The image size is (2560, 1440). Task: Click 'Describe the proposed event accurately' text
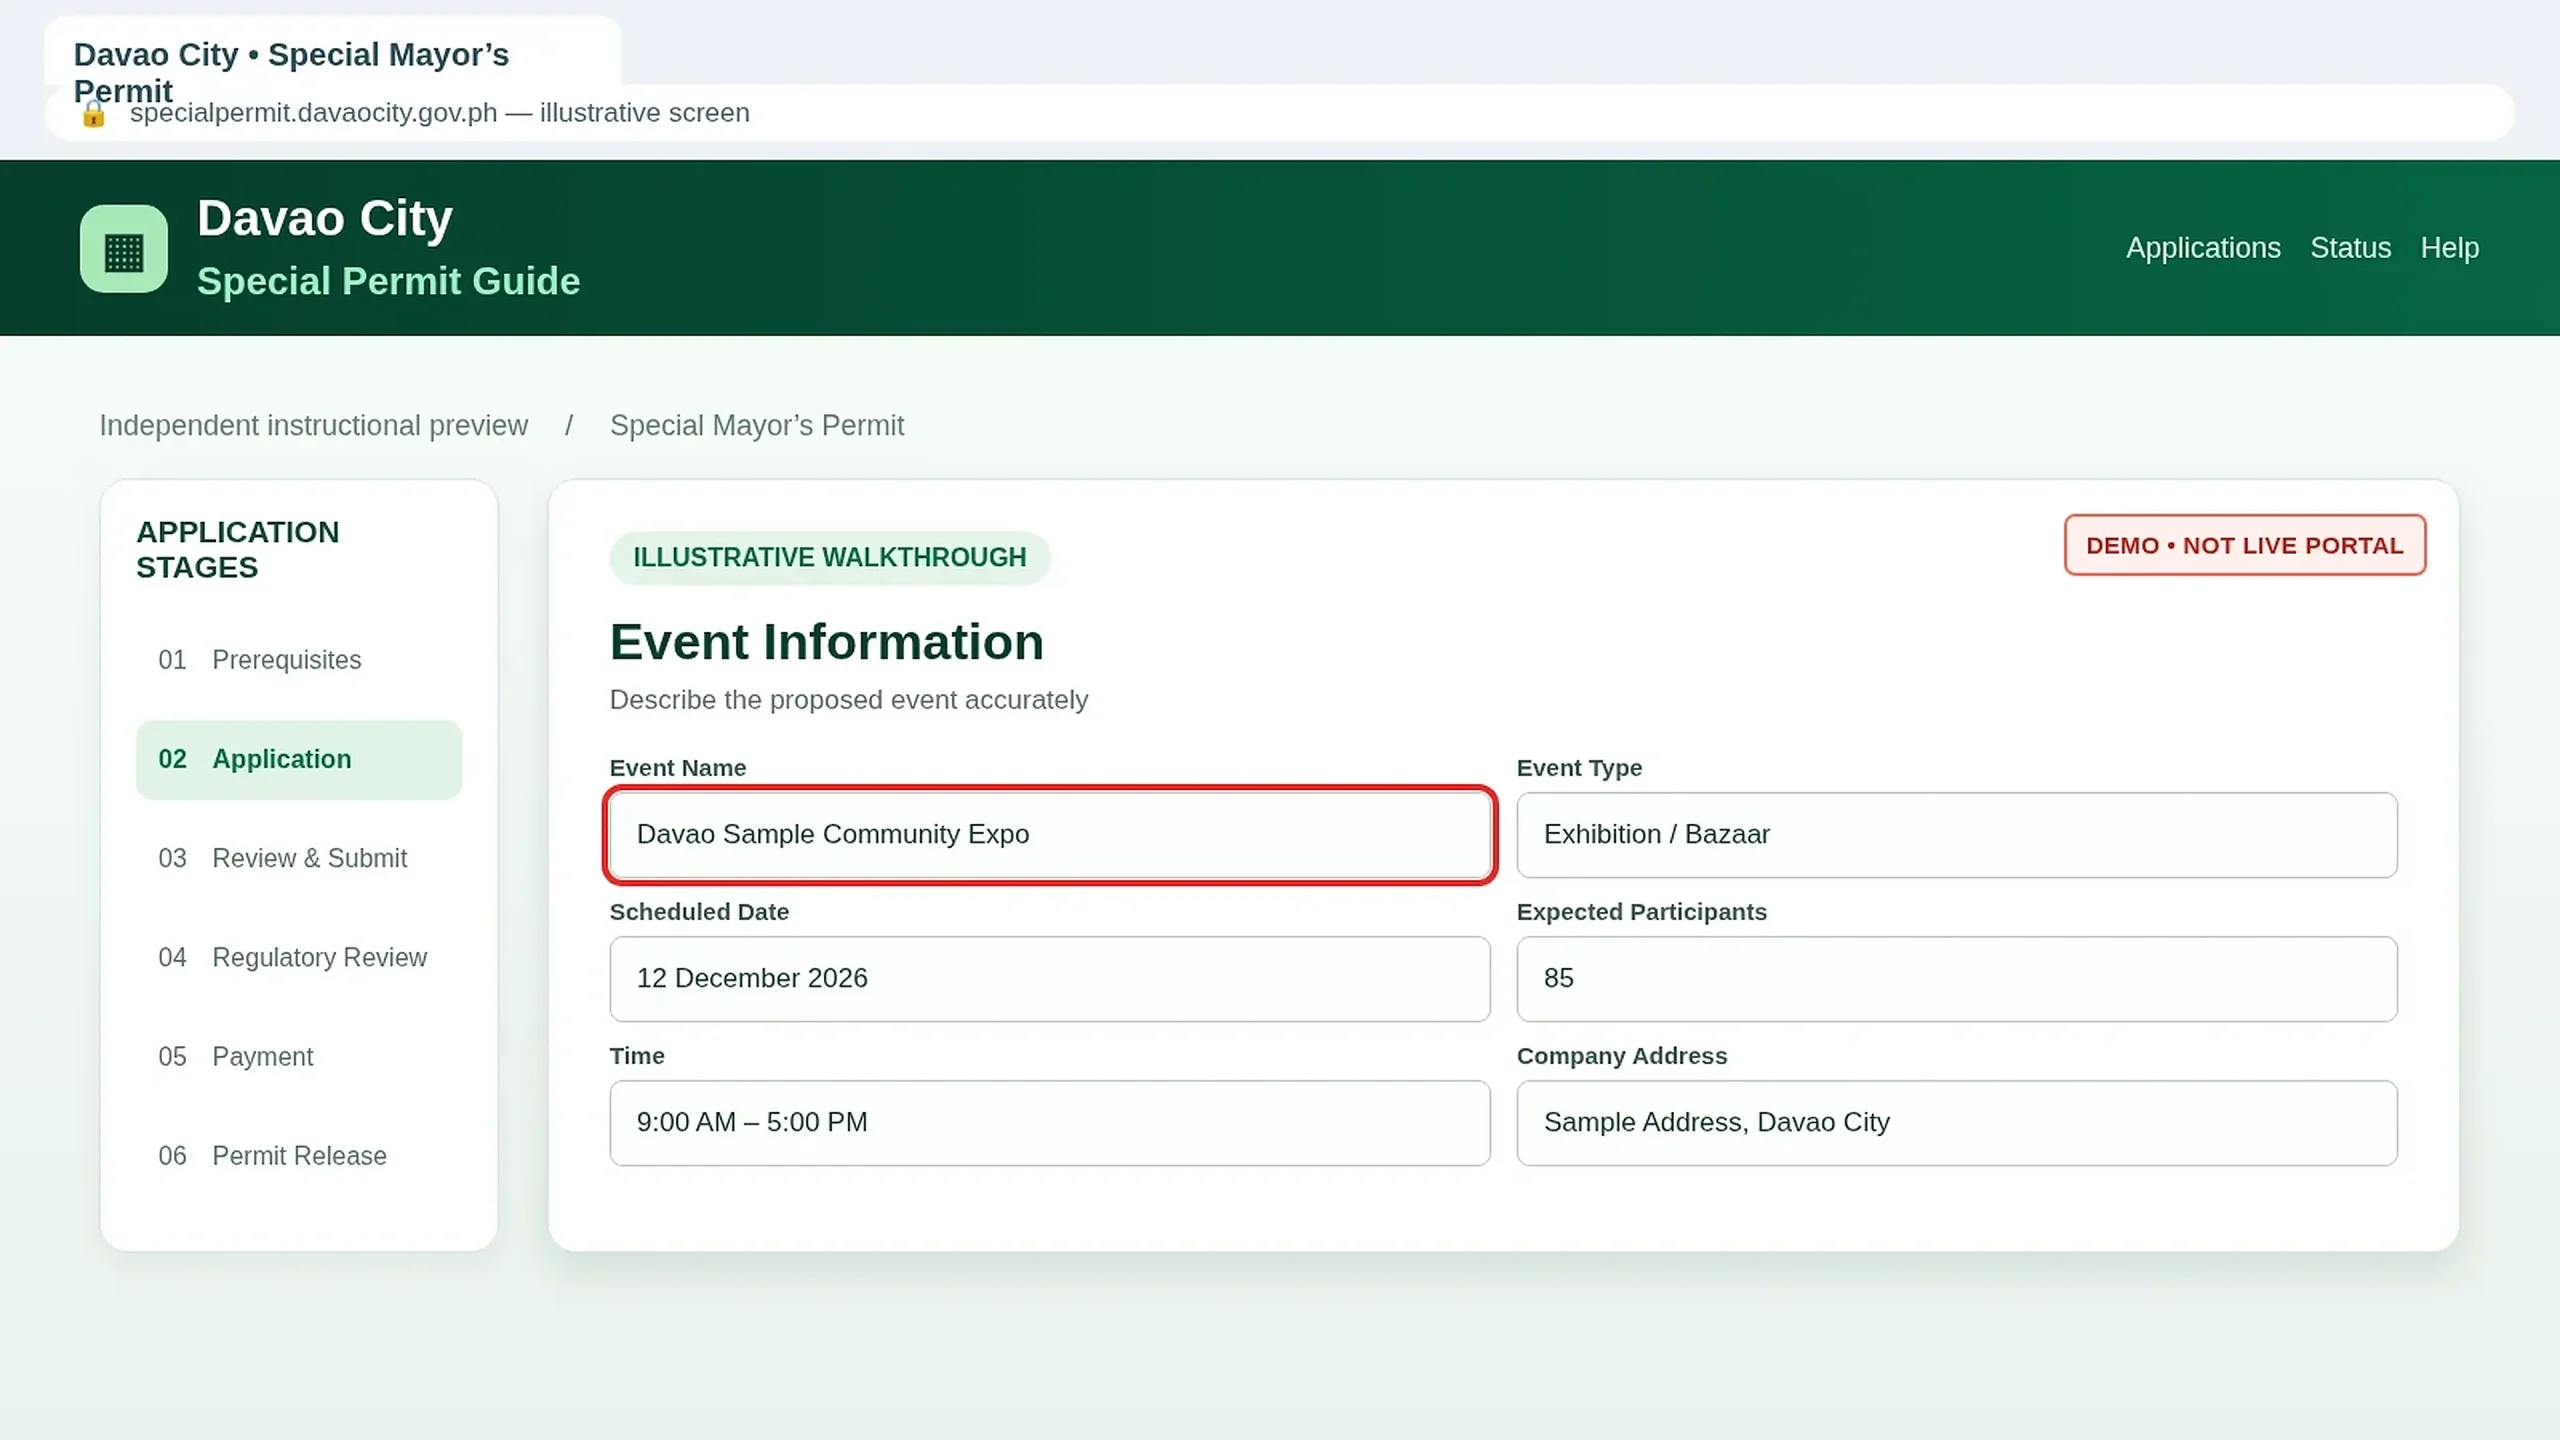[x=849, y=700]
